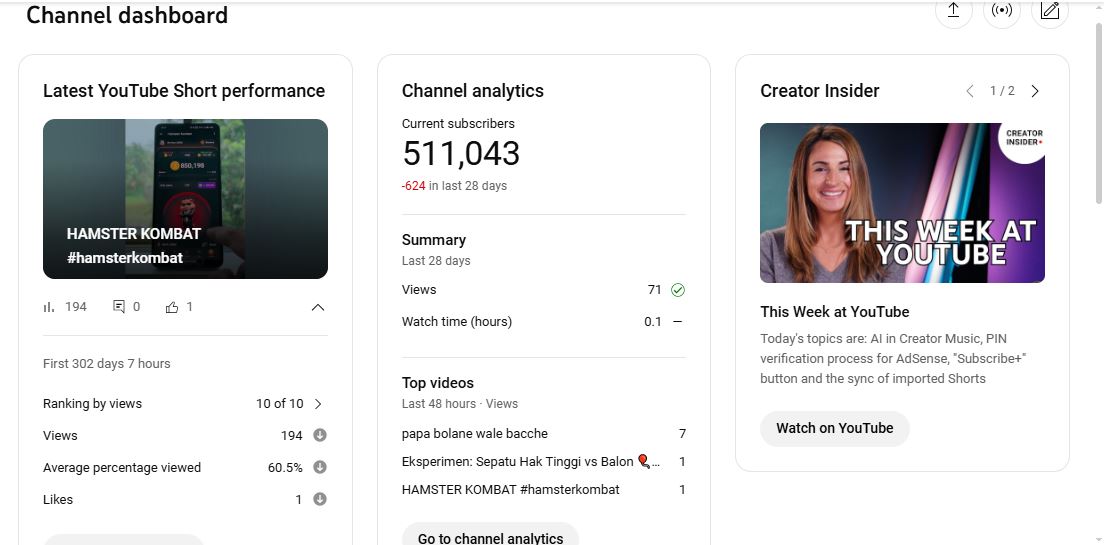Click the This Week at YouTube title text

pos(834,312)
